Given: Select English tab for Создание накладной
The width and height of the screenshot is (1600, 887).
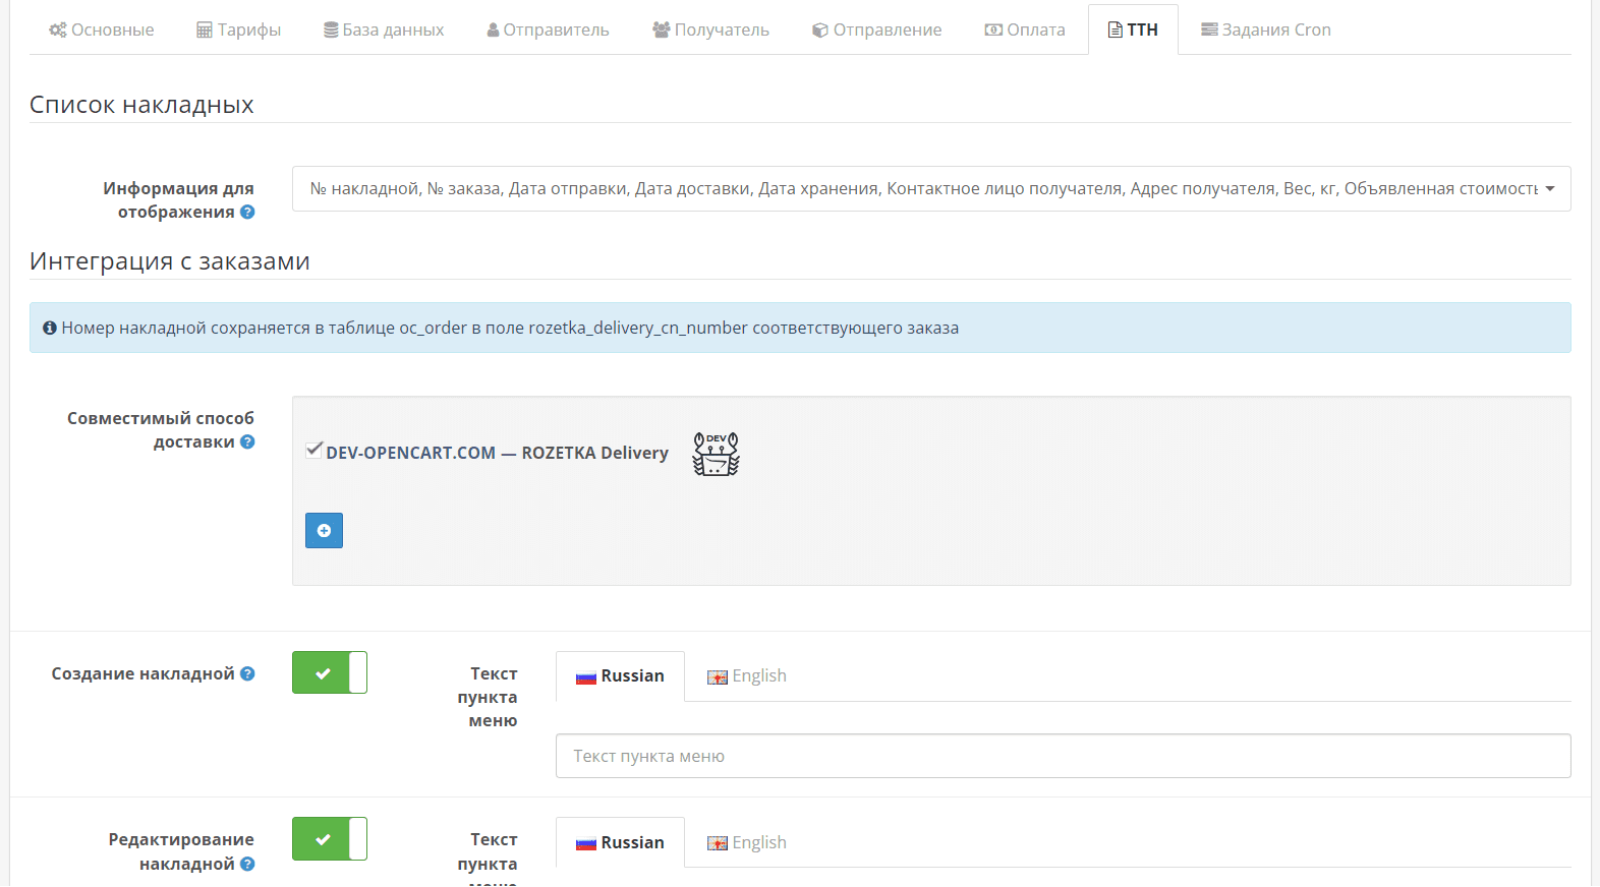Looking at the screenshot, I should point(747,677).
